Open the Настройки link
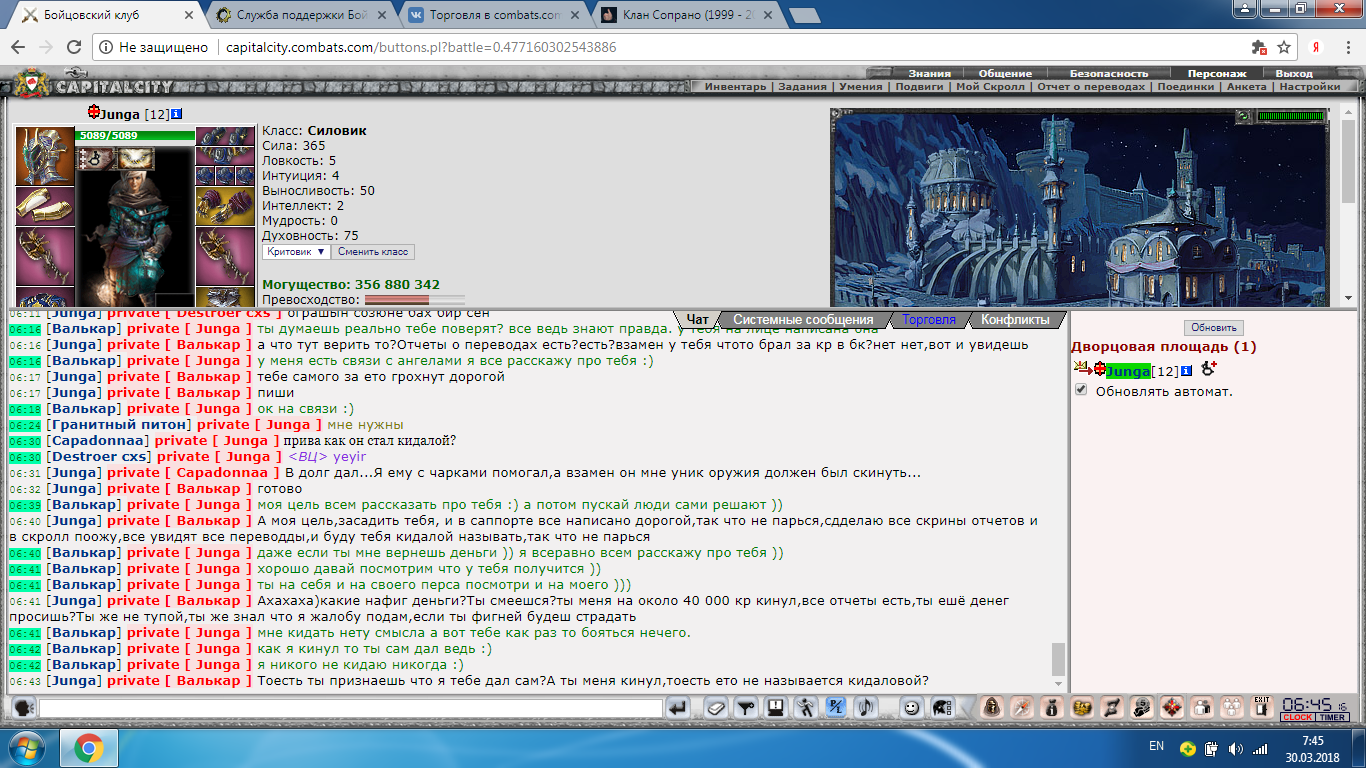The width and height of the screenshot is (1366, 768). click(x=1309, y=87)
